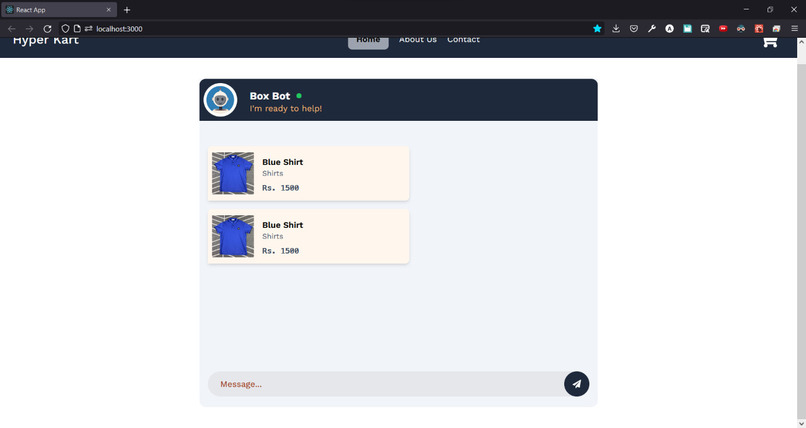This screenshot has height=428, width=806.
Task: Go to the Home nav item
Action: pos(368,42)
